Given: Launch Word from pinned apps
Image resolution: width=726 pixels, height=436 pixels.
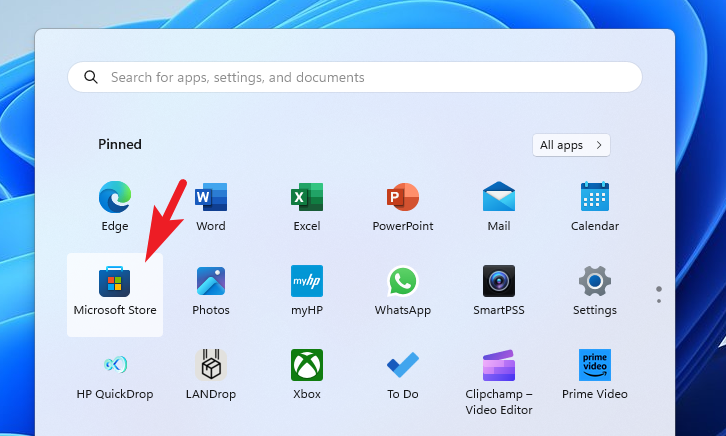Looking at the screenshot, I should tap(211, 206).
